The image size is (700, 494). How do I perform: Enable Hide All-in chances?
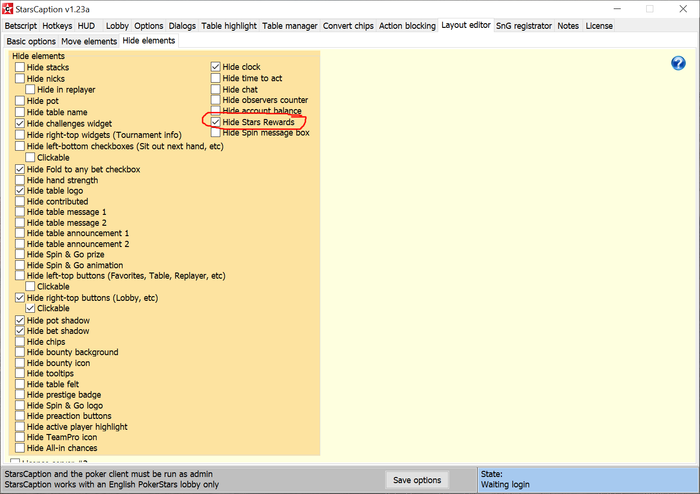pos(20,448)
